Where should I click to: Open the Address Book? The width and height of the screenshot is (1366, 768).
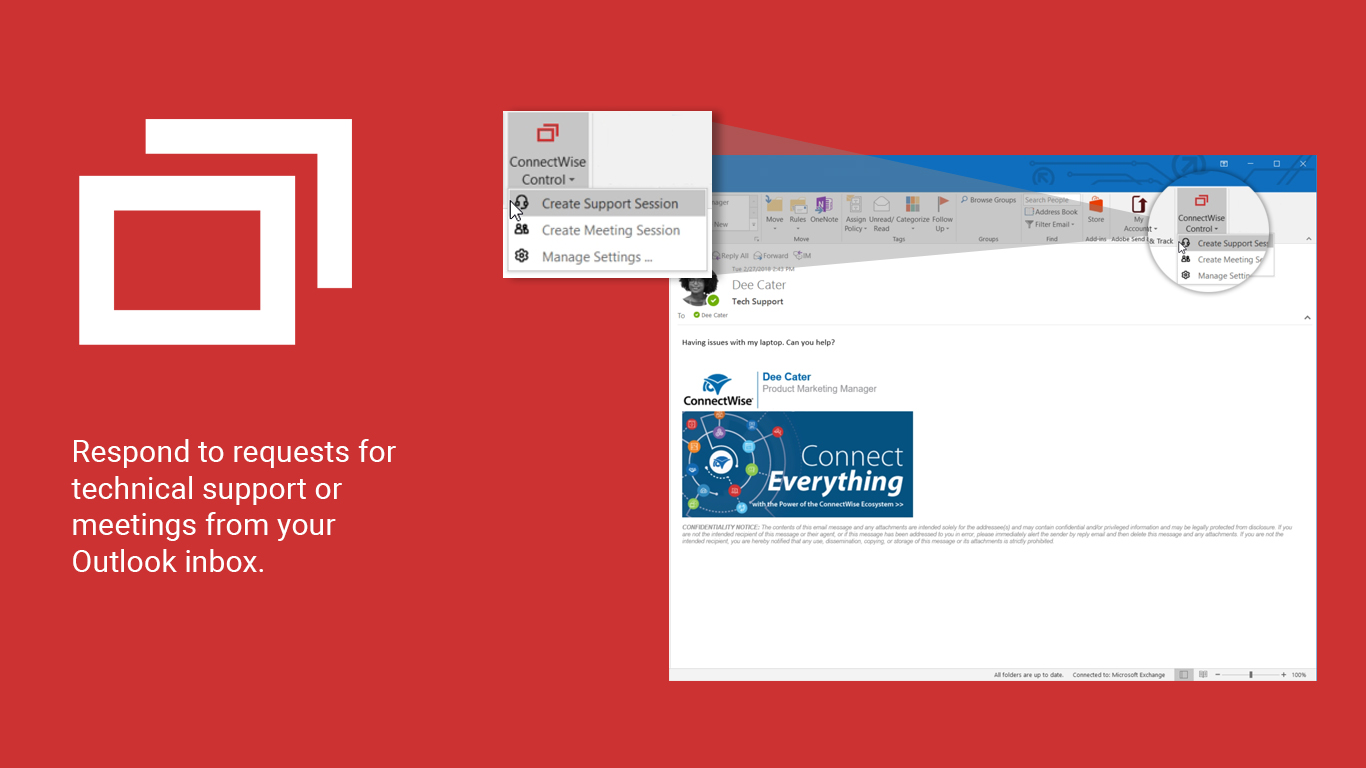pyautogui.click(x=1051, y=212)
